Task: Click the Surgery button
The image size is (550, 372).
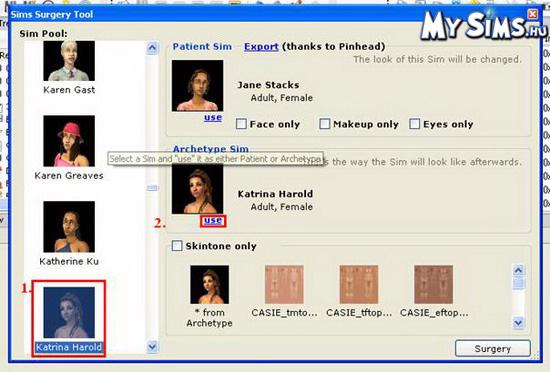Action: [x=493, y=349]
